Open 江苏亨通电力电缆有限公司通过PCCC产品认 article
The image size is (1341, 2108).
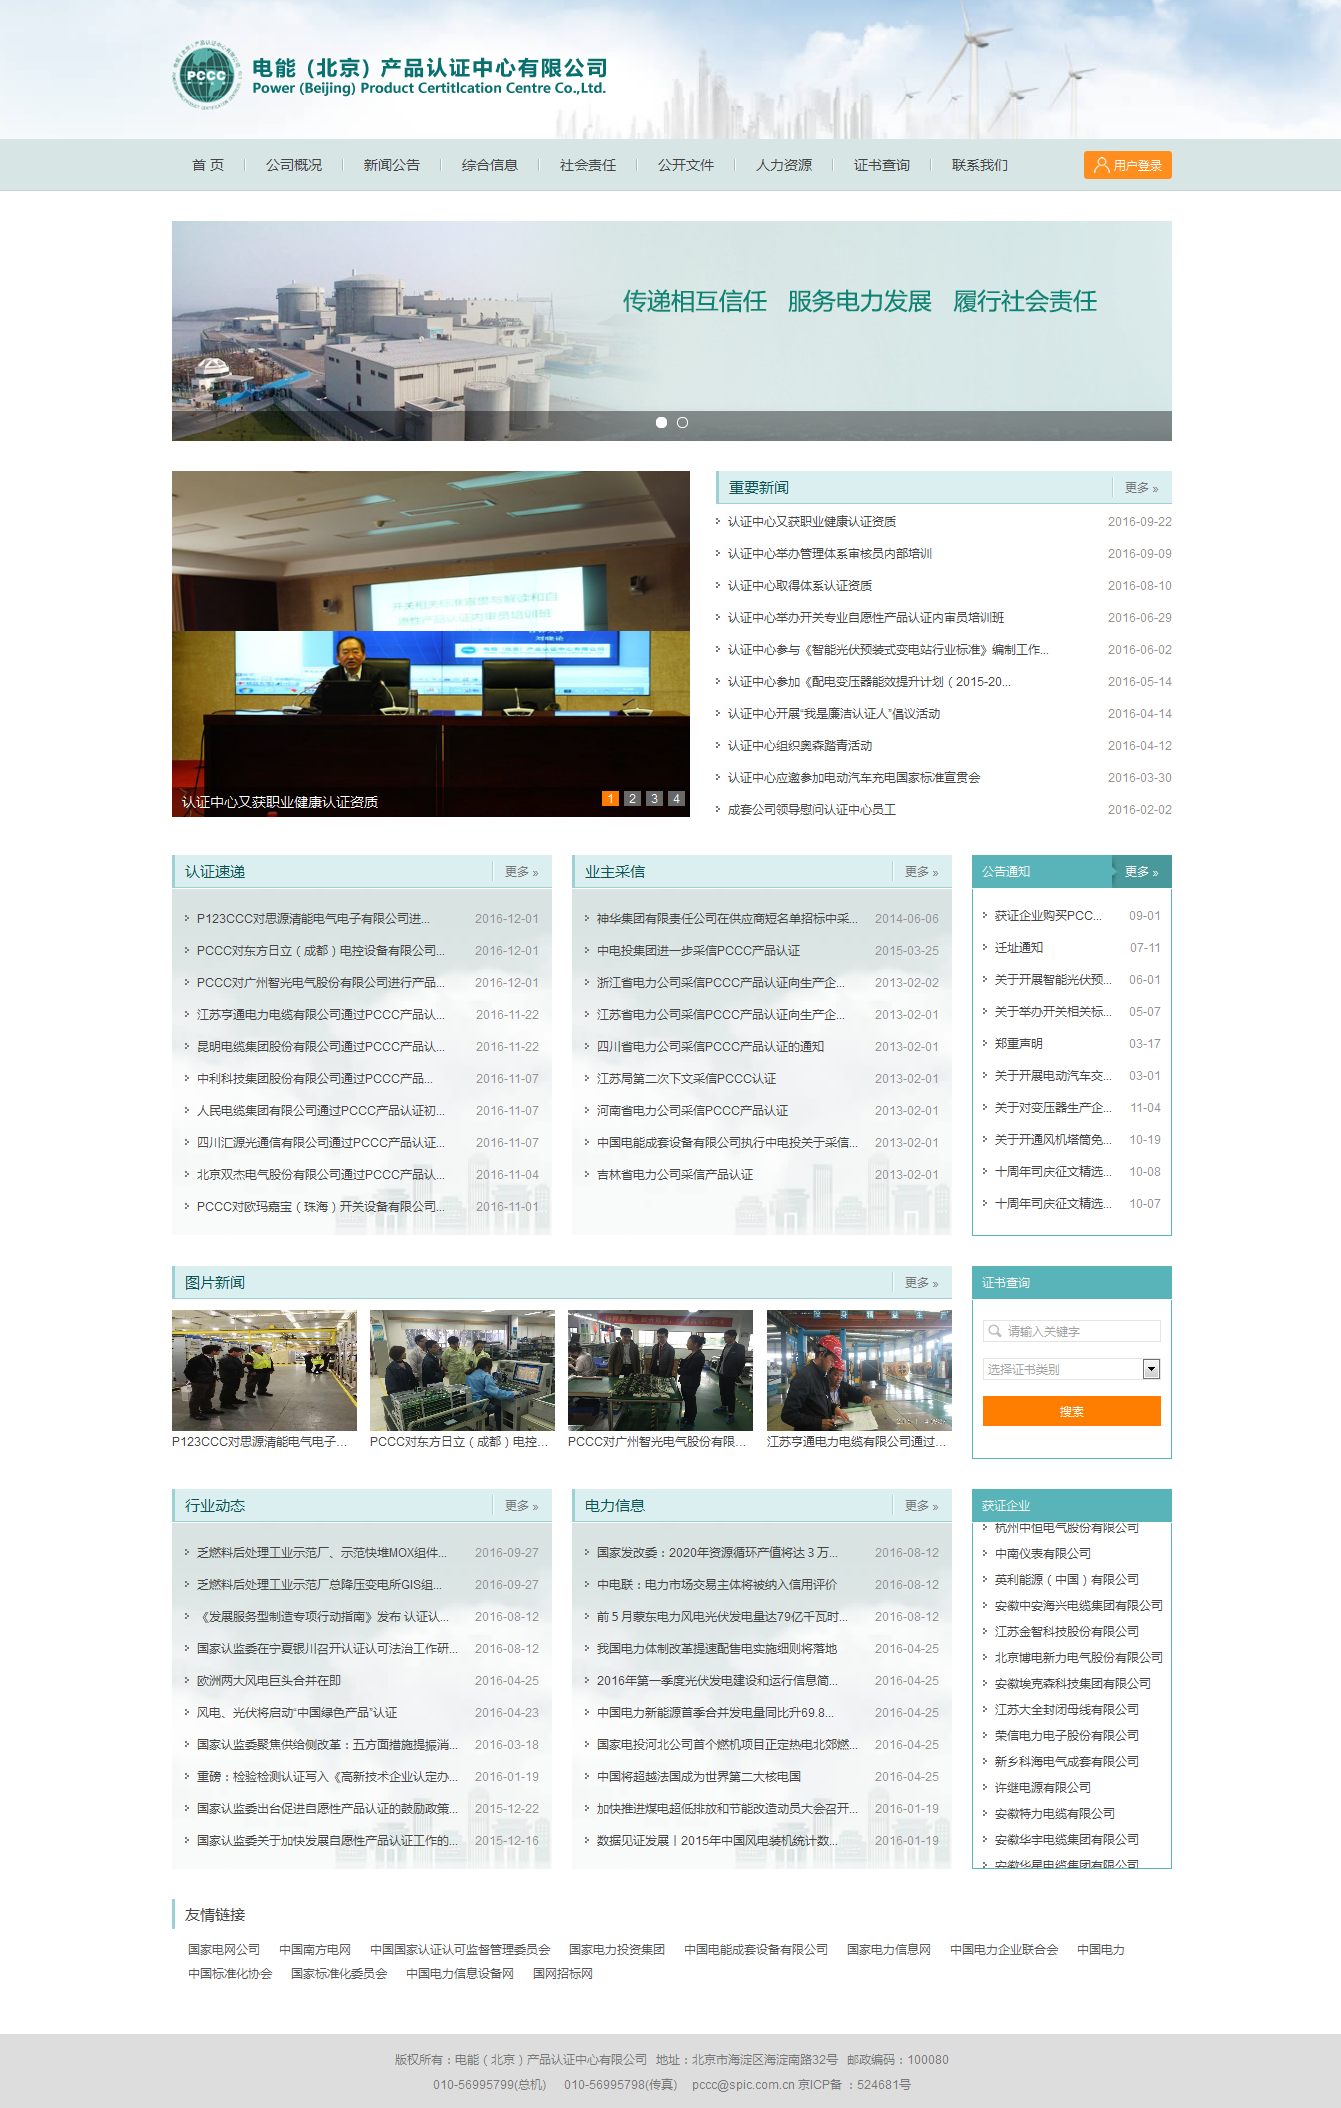pyautogui.click(x=321, y=1015)
